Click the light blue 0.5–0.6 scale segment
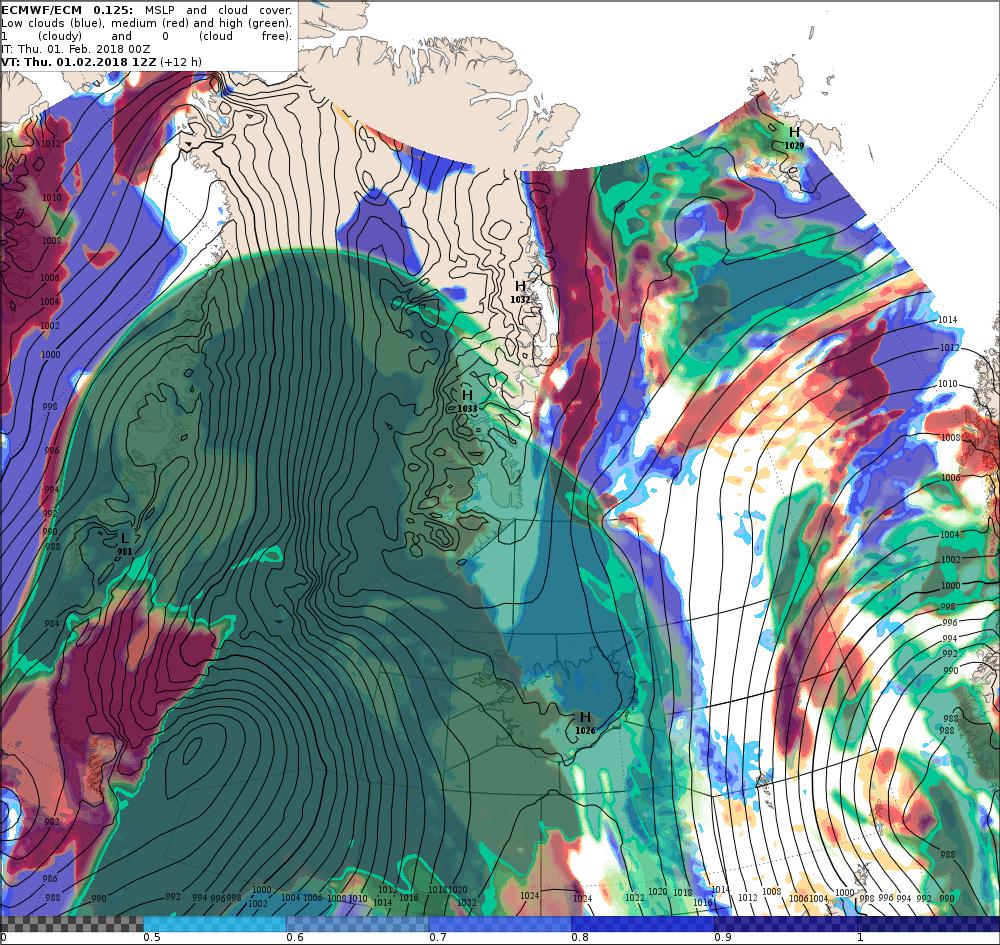 pos(215,924)
